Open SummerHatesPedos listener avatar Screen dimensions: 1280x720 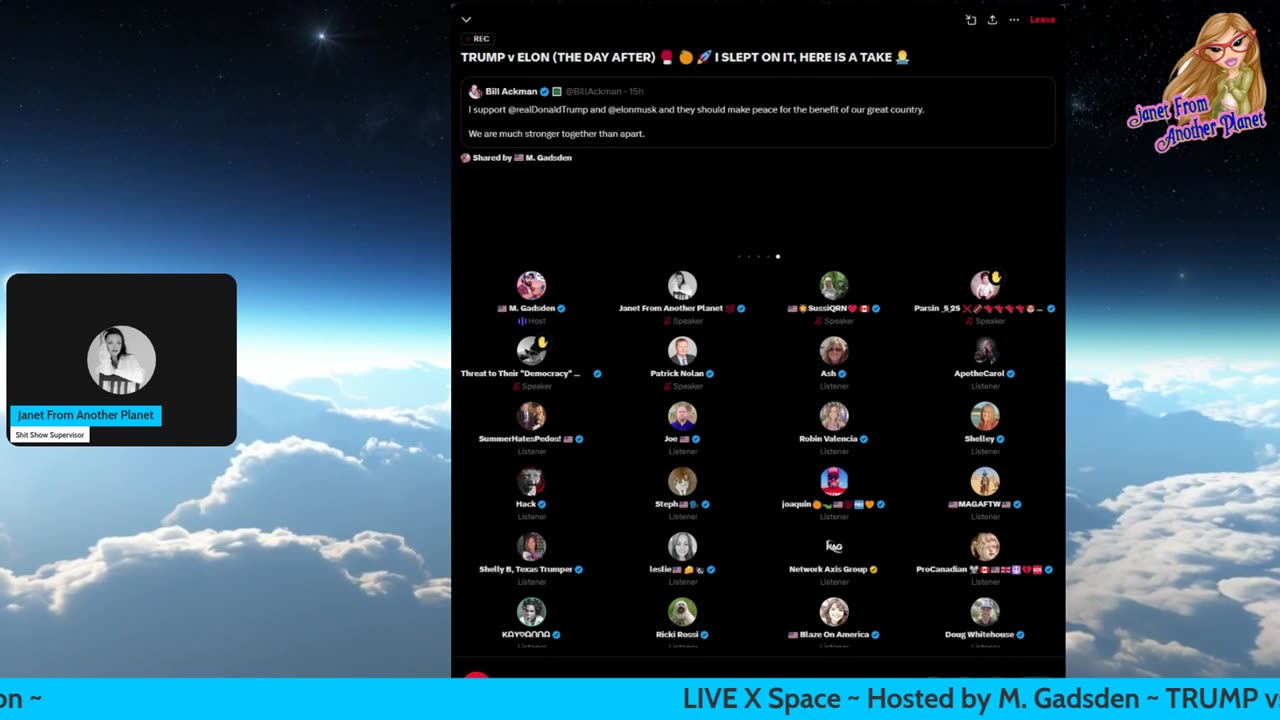[x=531, y=416]
